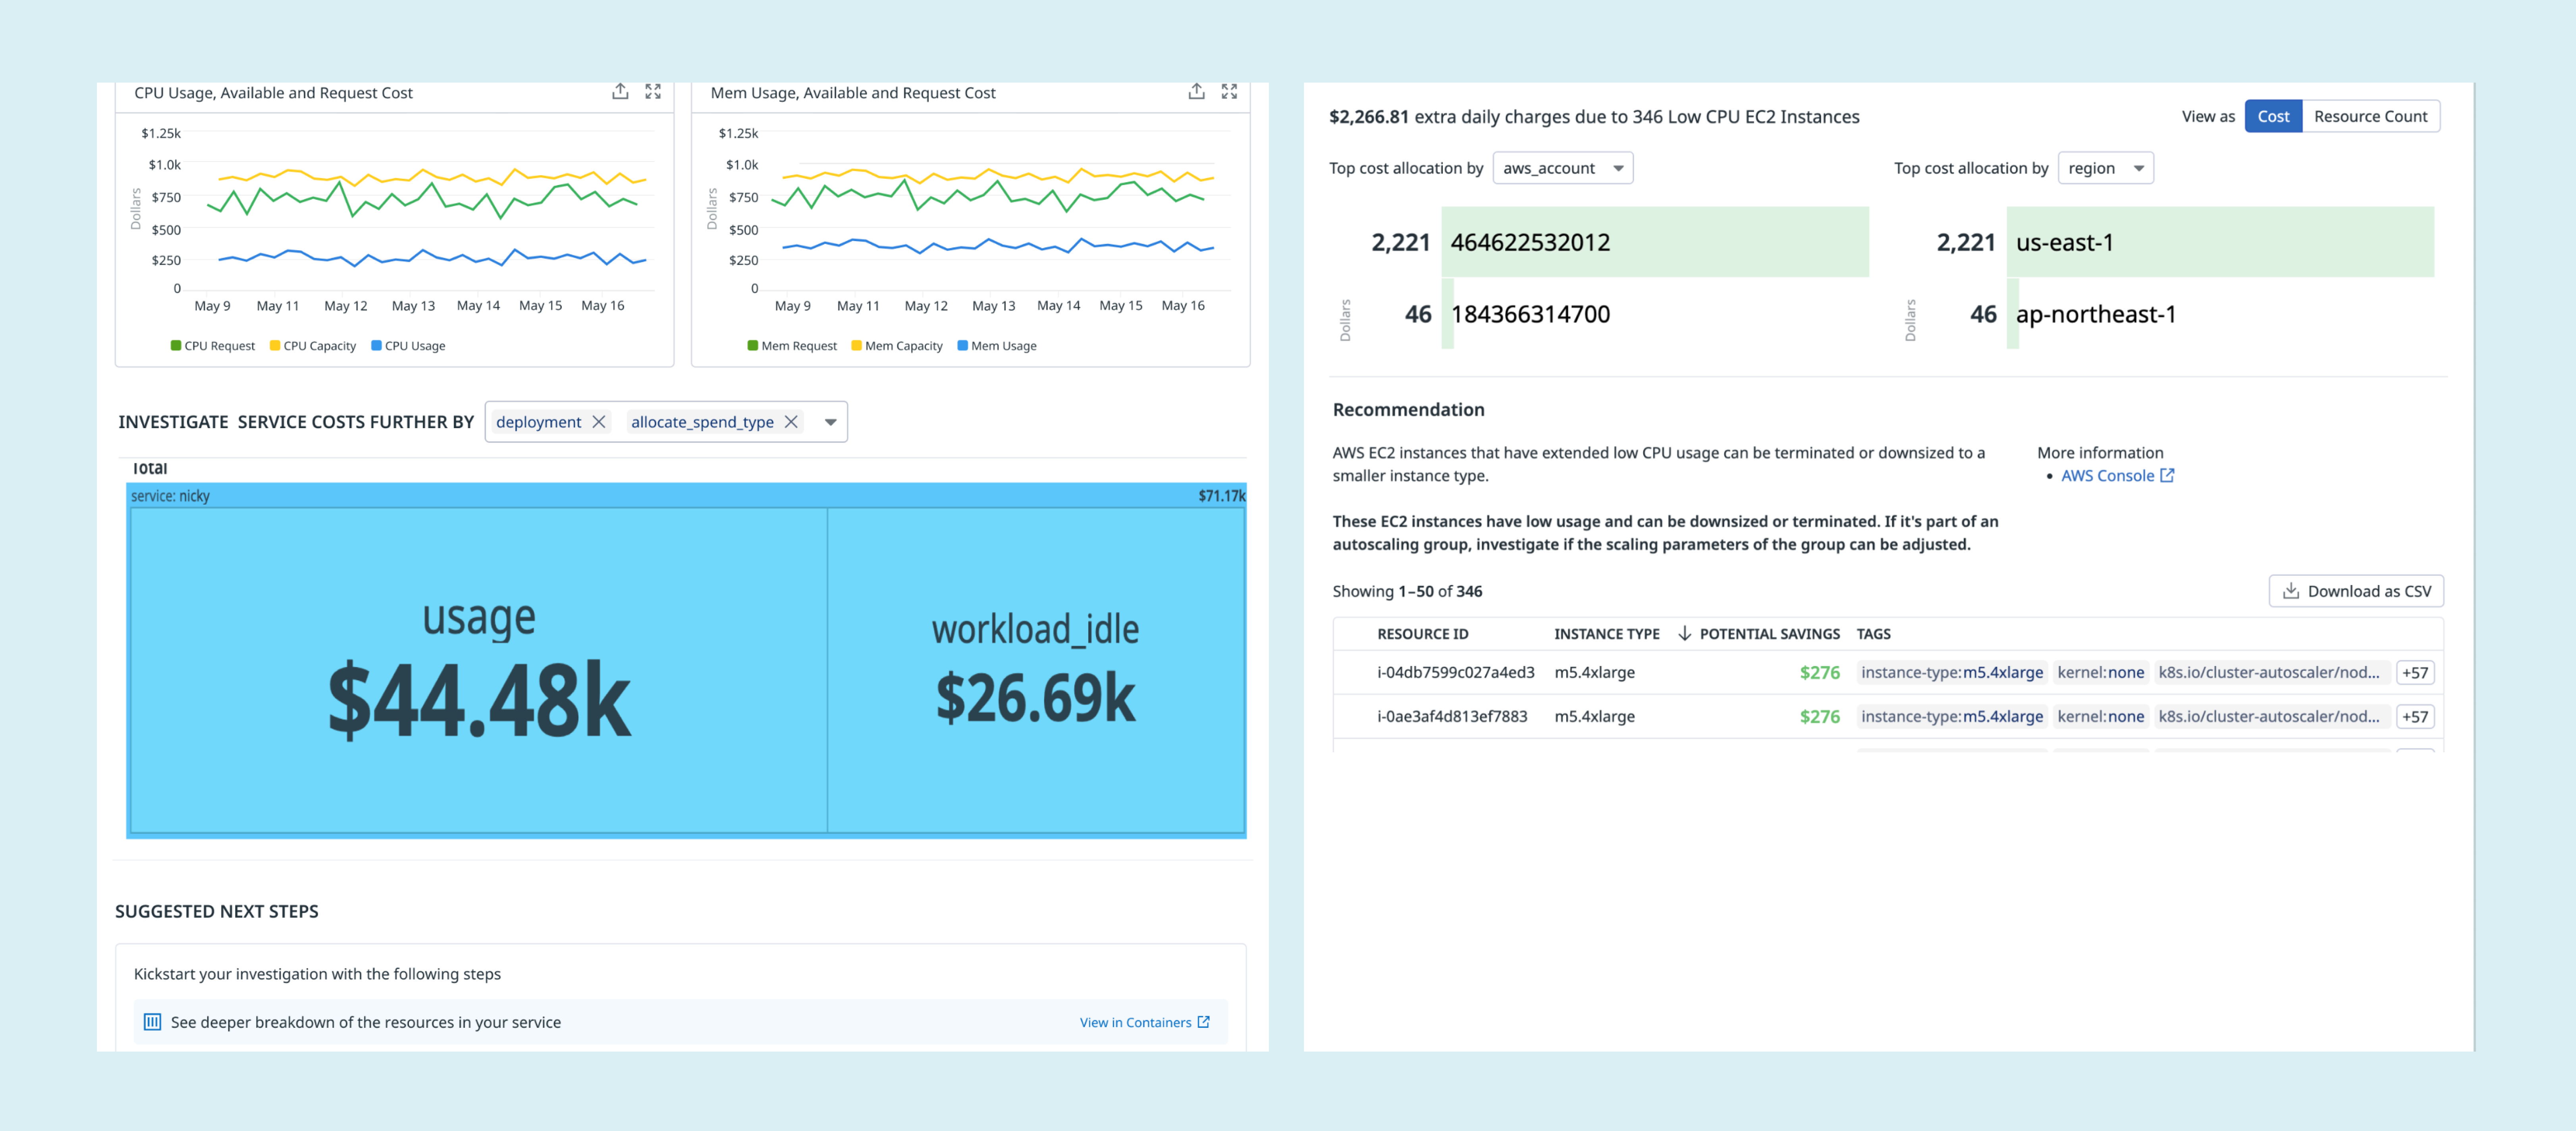Toggle CPU Request legend series
The width and height of the screenshot is (2576, 1131).
pos(212,346)
